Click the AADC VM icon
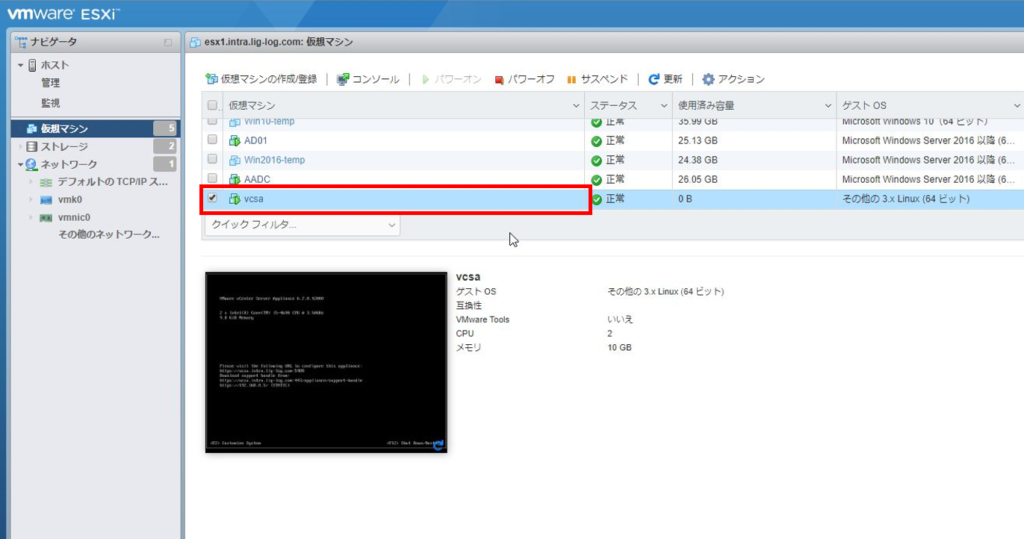 234,179
